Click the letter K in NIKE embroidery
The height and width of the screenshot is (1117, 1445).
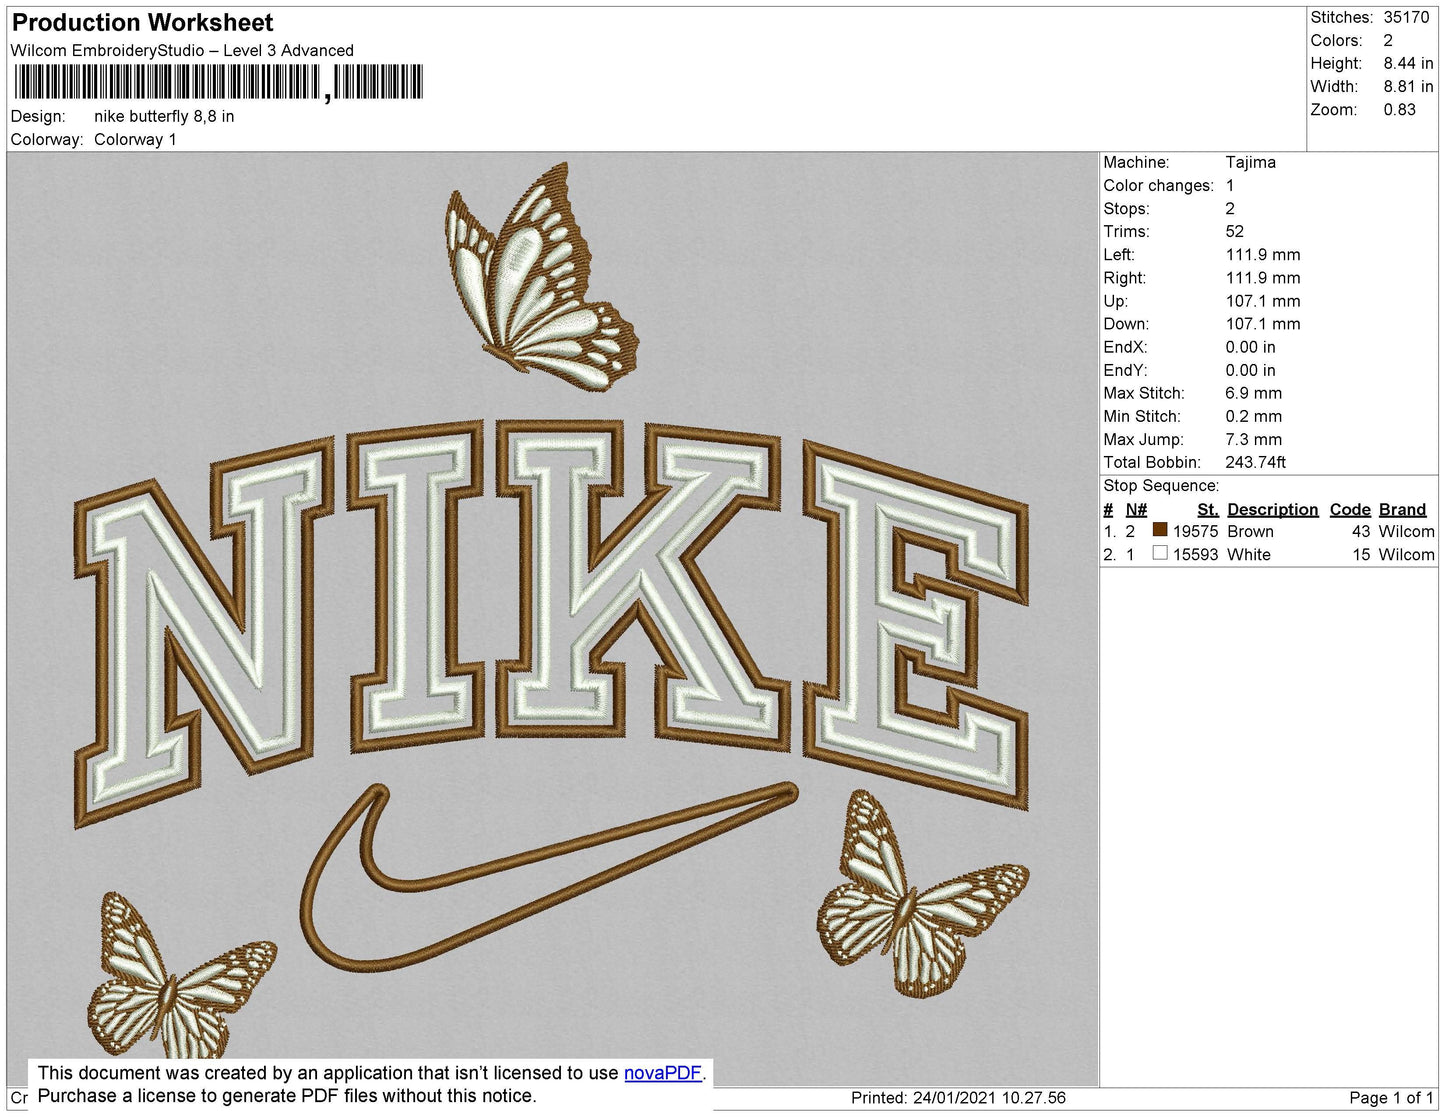[638, 579]
